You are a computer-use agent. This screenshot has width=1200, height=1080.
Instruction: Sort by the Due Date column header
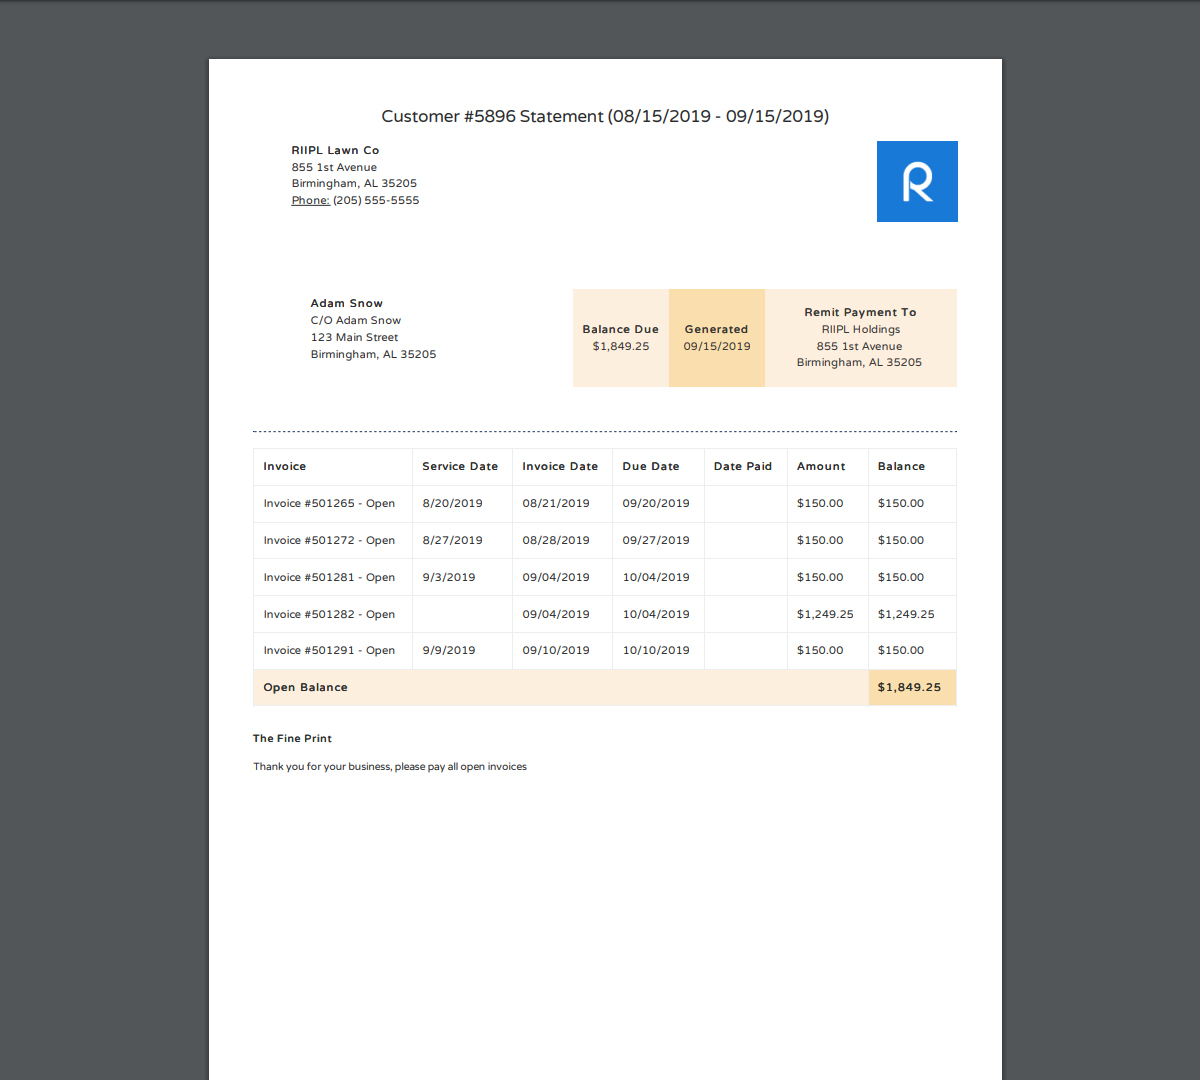tap(651, 466)
